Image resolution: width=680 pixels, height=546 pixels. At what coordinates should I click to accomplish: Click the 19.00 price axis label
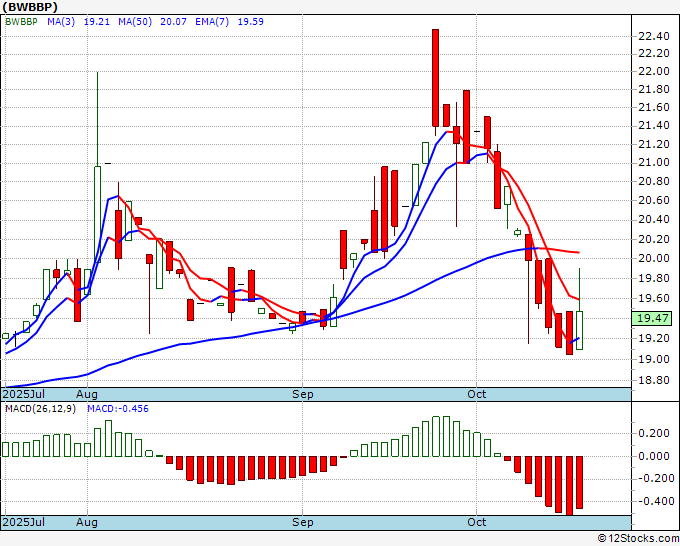(654, 359)
